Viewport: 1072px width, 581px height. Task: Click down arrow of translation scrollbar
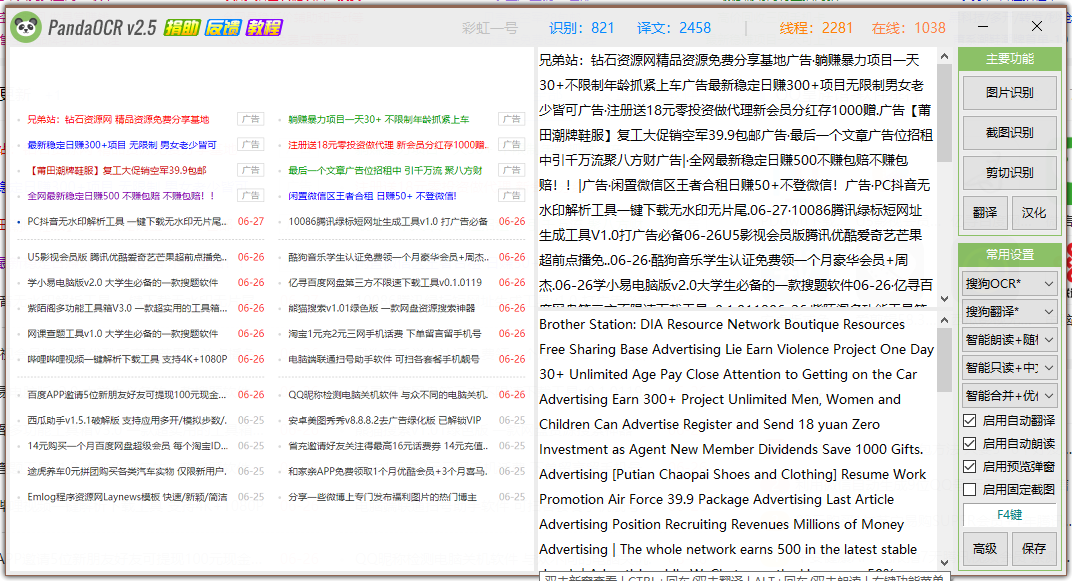click(x=944, y=563)
